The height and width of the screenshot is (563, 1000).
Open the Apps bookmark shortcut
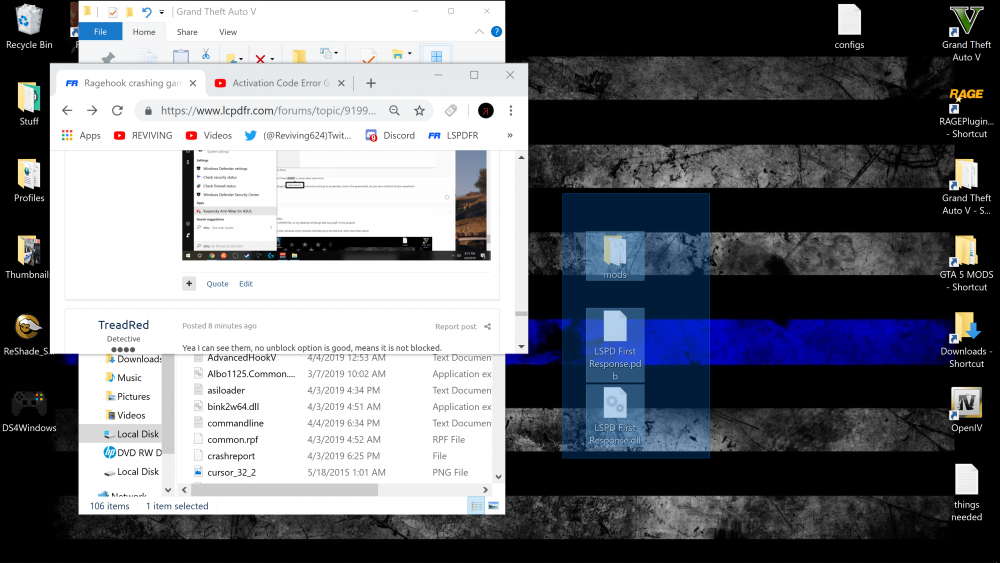click(81, 135)
